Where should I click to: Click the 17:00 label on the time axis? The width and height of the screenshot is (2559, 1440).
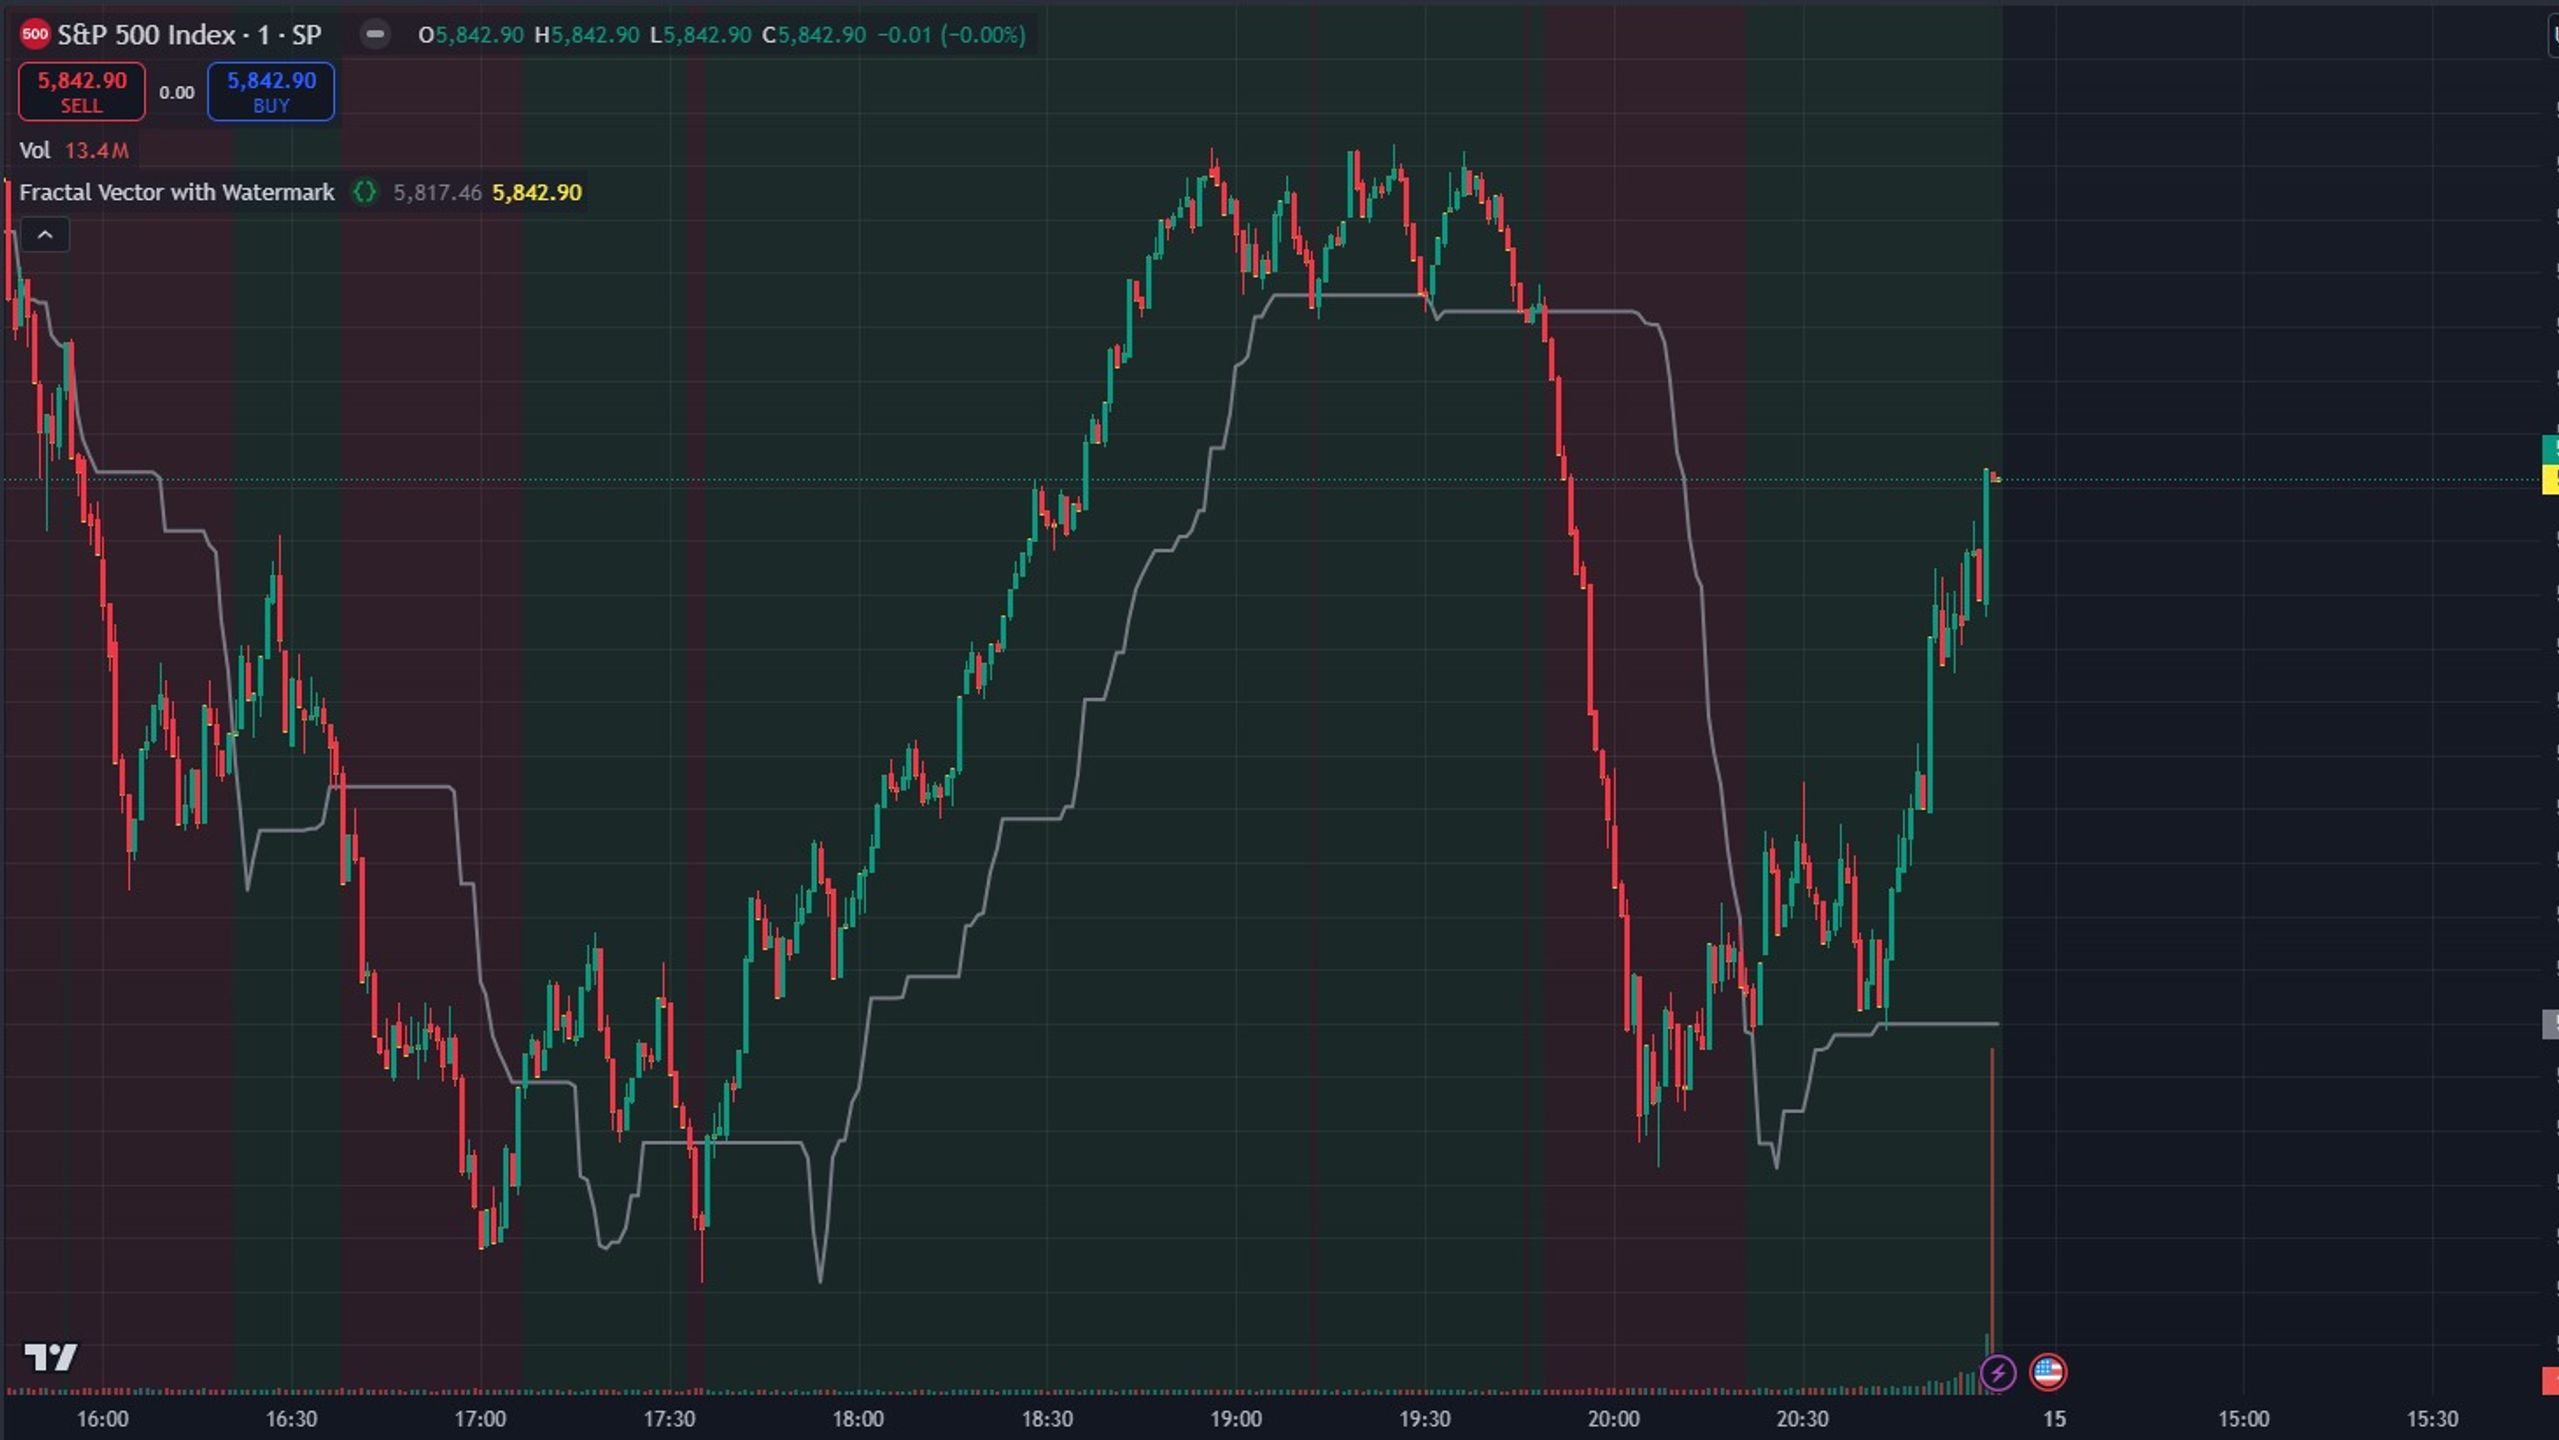coord(480,1419)
